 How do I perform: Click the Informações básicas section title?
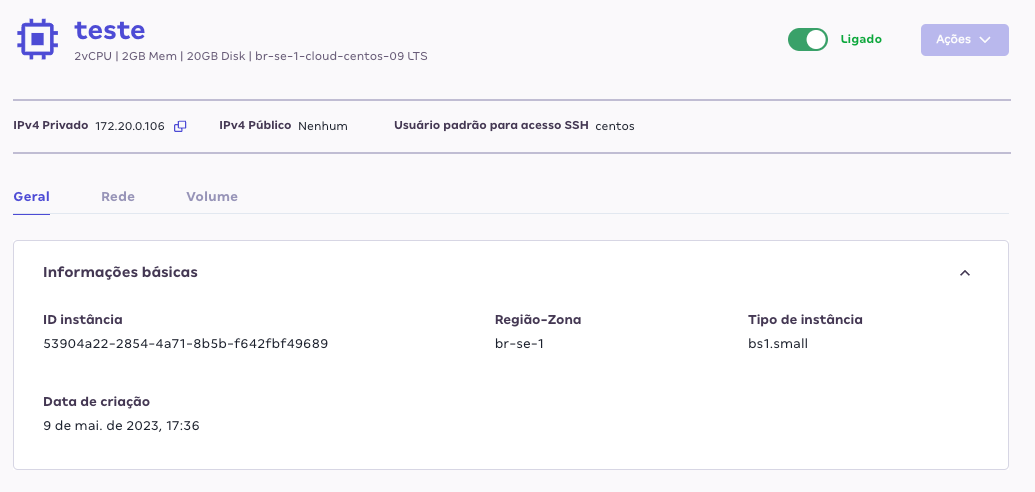point(120,272)
